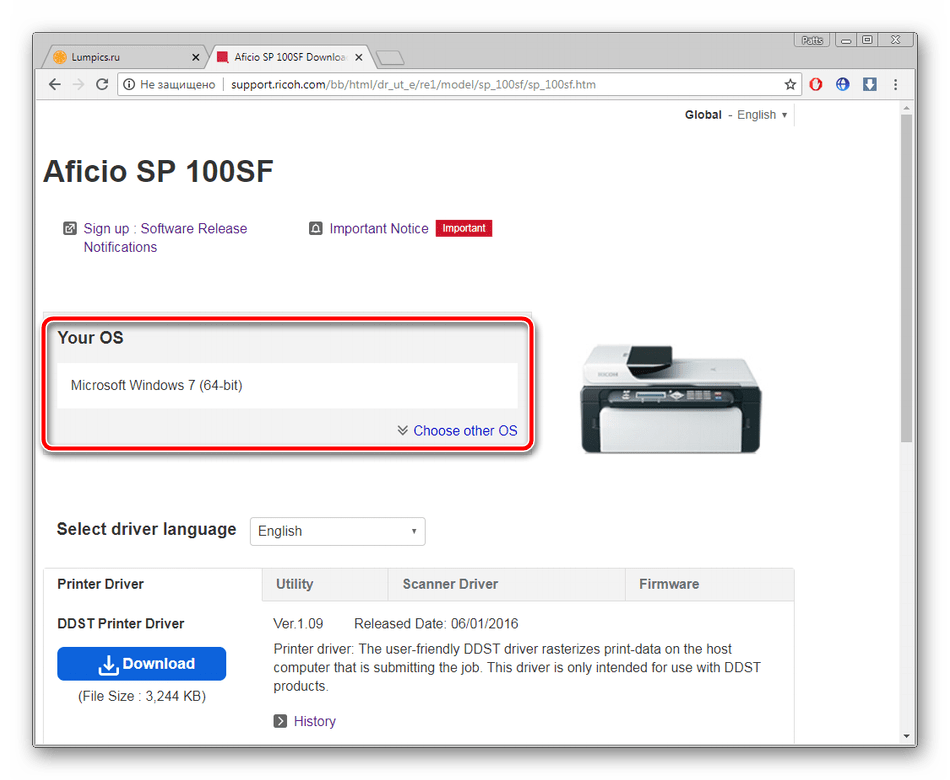Screen dimensions: 950x780
Task: Open Chrome's three-dot menu
Action: coord(895,85)
